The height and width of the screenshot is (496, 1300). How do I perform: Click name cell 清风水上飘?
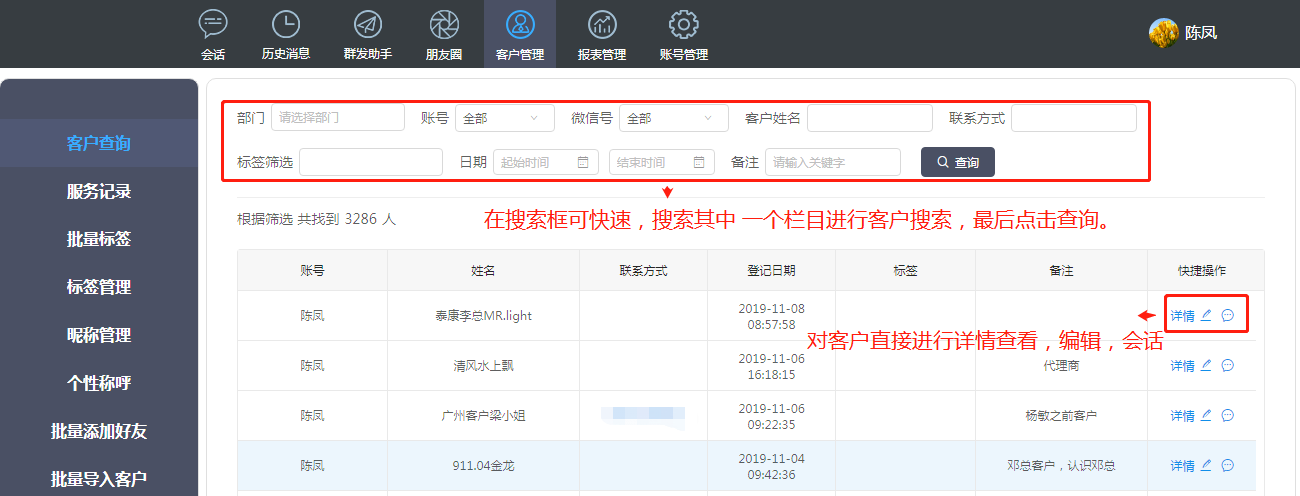coord(483,366)
